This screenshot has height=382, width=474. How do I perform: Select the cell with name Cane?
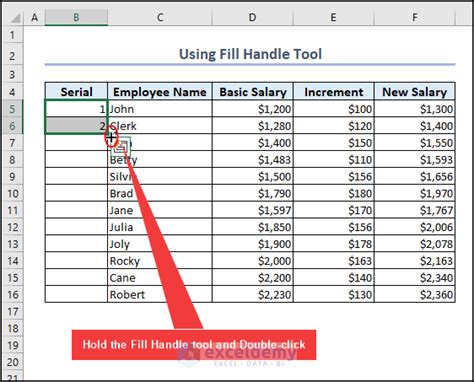(160, 278)
